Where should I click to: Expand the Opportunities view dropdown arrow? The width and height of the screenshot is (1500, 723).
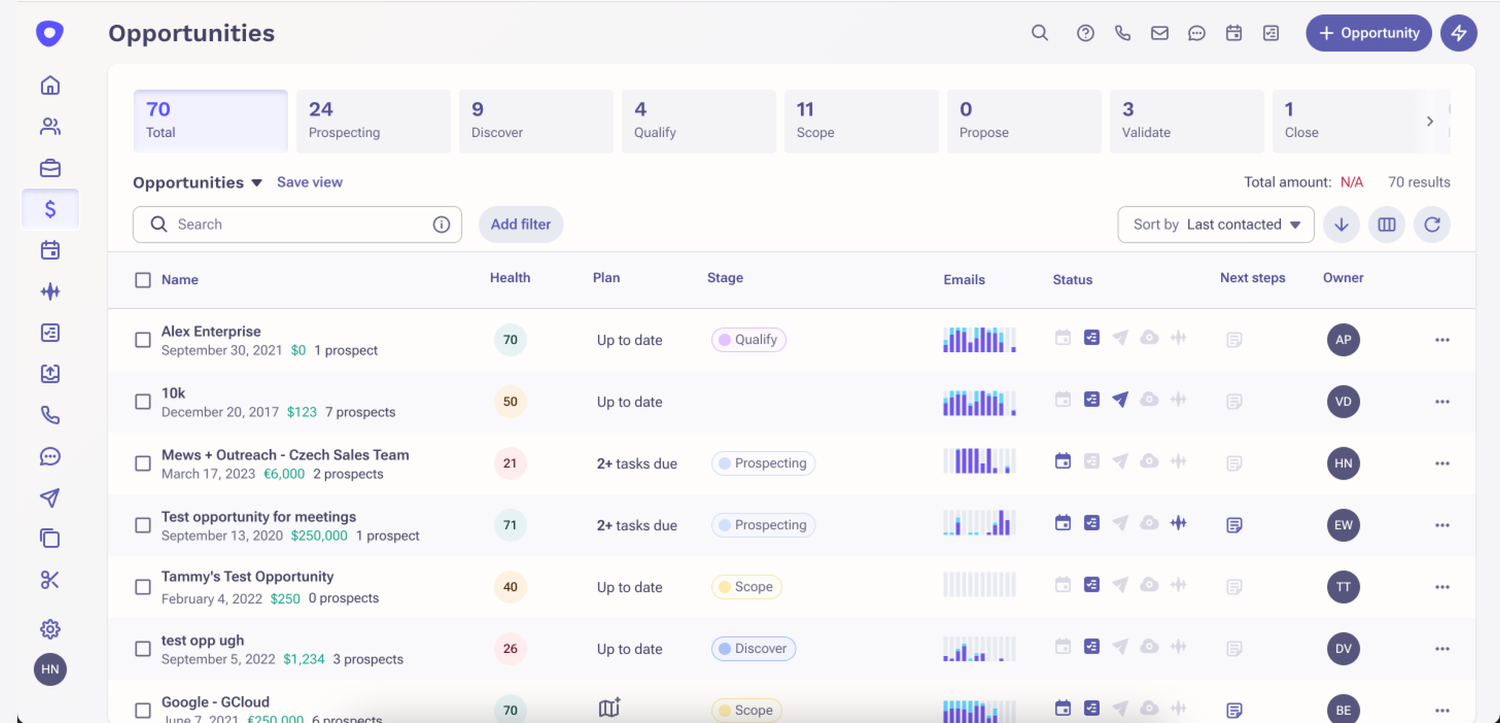click(257, 183)
